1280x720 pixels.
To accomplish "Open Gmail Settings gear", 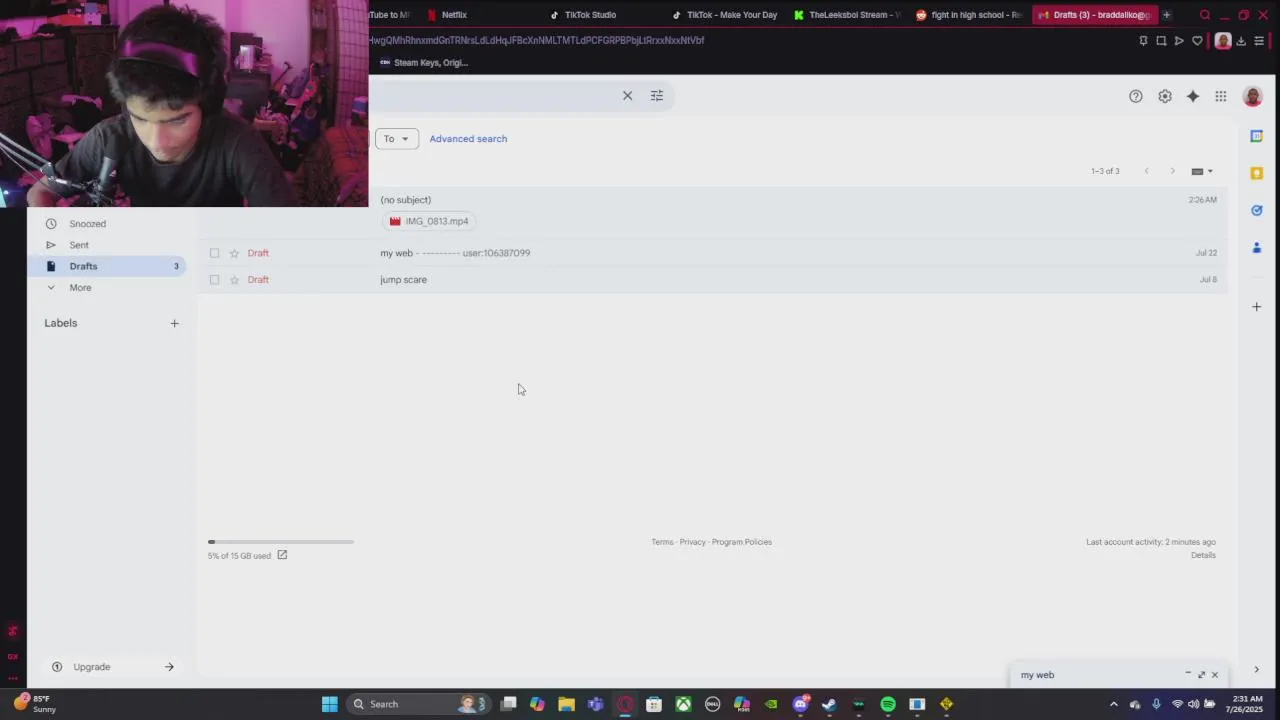I will click(x=1165, y=96).
